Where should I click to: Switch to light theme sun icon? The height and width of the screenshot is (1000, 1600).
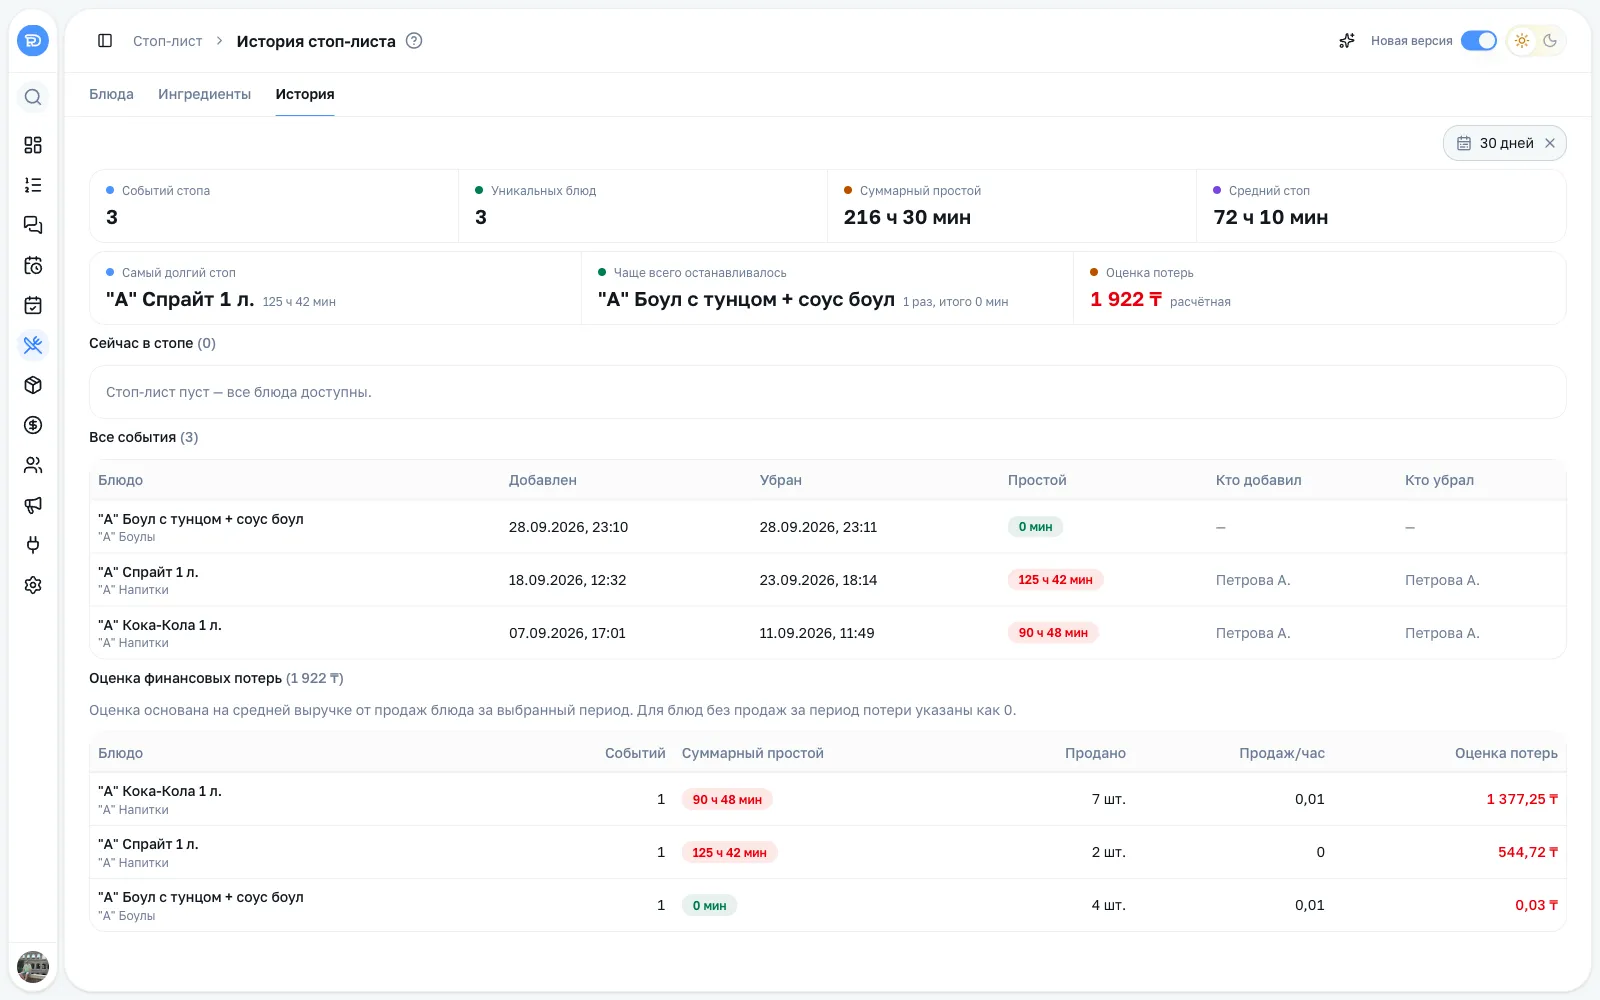[x=1522, y=41]
